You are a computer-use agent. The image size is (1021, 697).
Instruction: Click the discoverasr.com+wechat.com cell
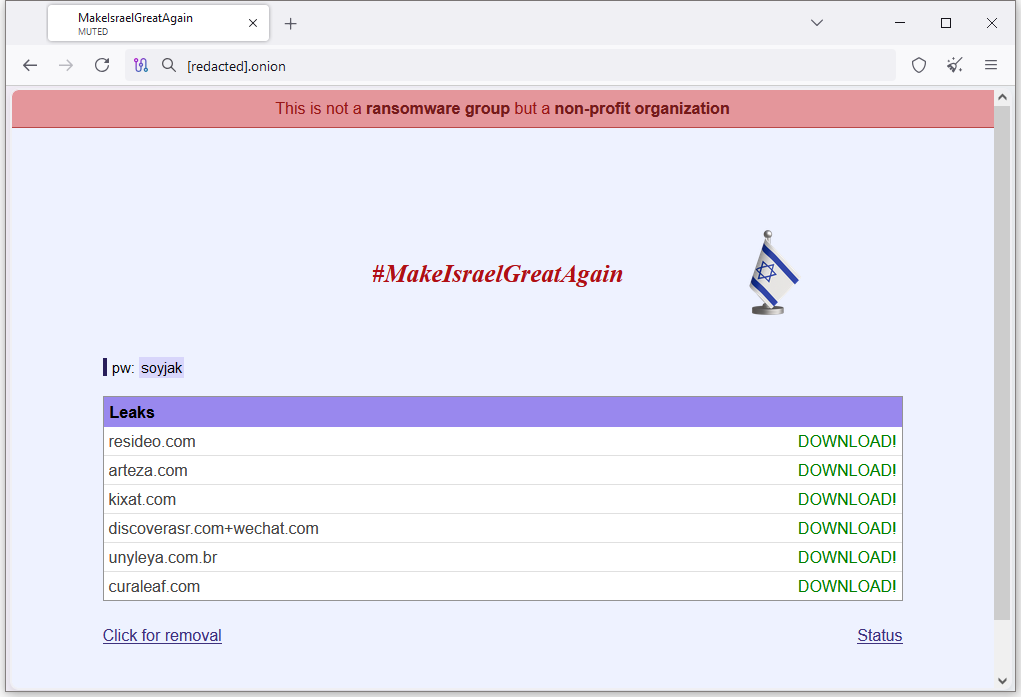click(214, 528)
